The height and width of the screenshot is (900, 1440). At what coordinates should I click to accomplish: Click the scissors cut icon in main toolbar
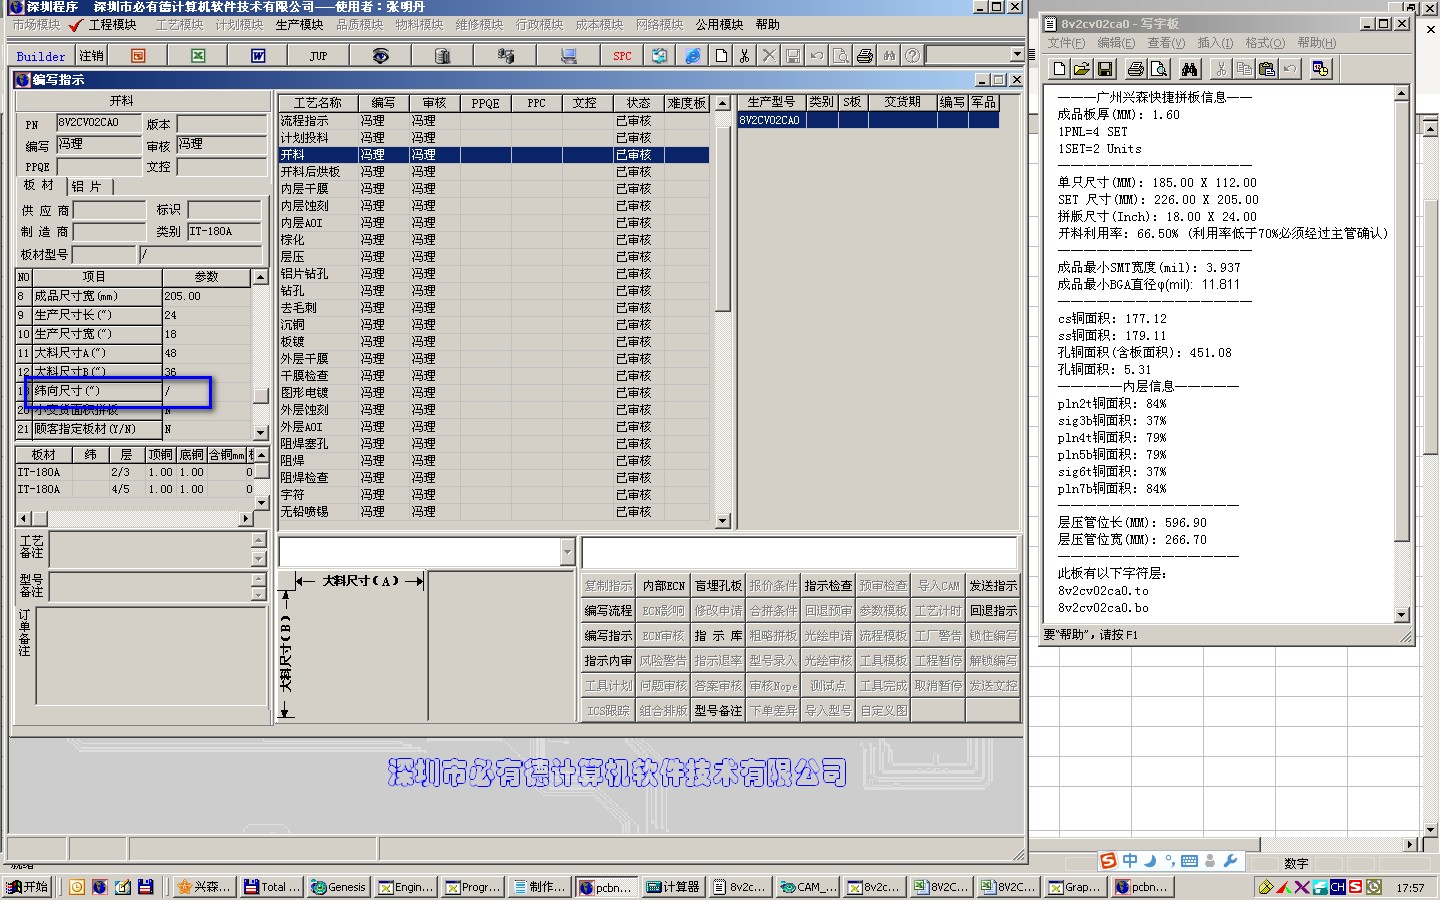point(745,56)
